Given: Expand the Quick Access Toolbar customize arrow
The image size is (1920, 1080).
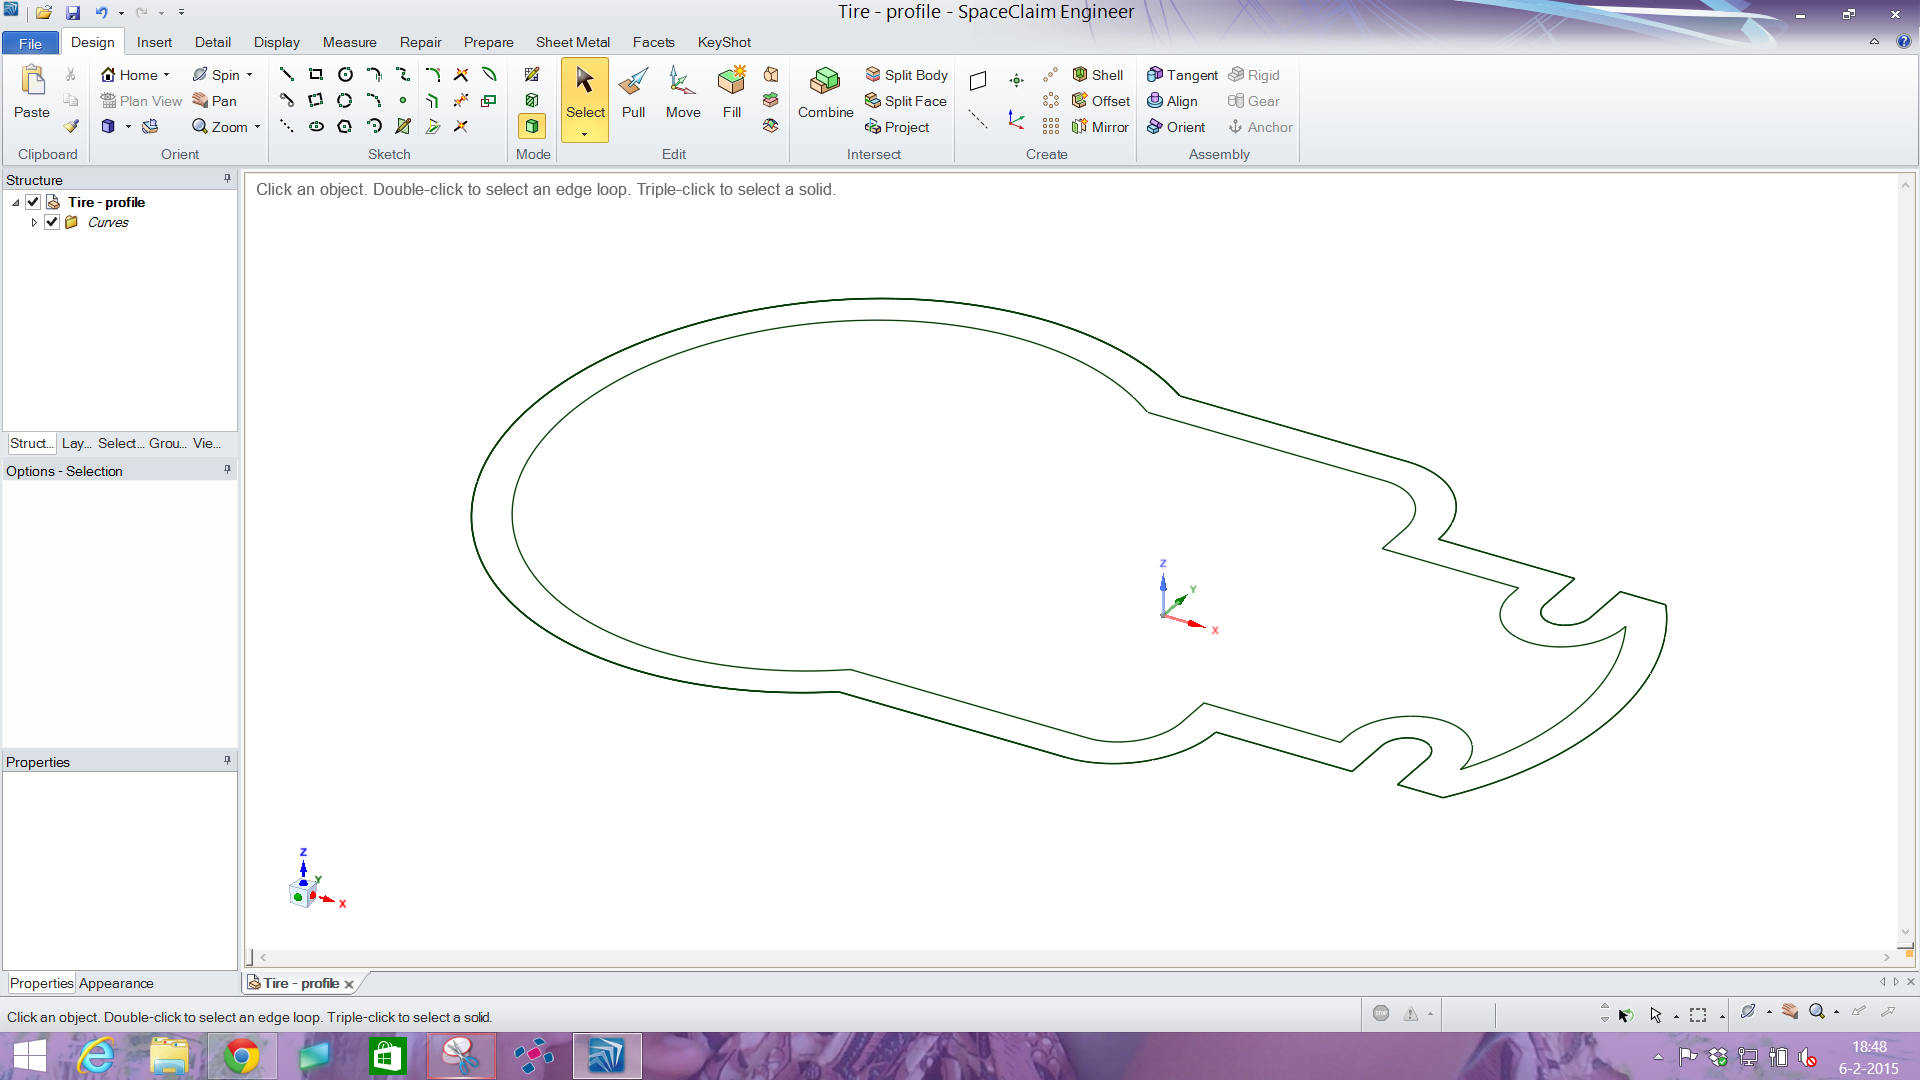Looking at the screenshot, I should pos(181,13).
